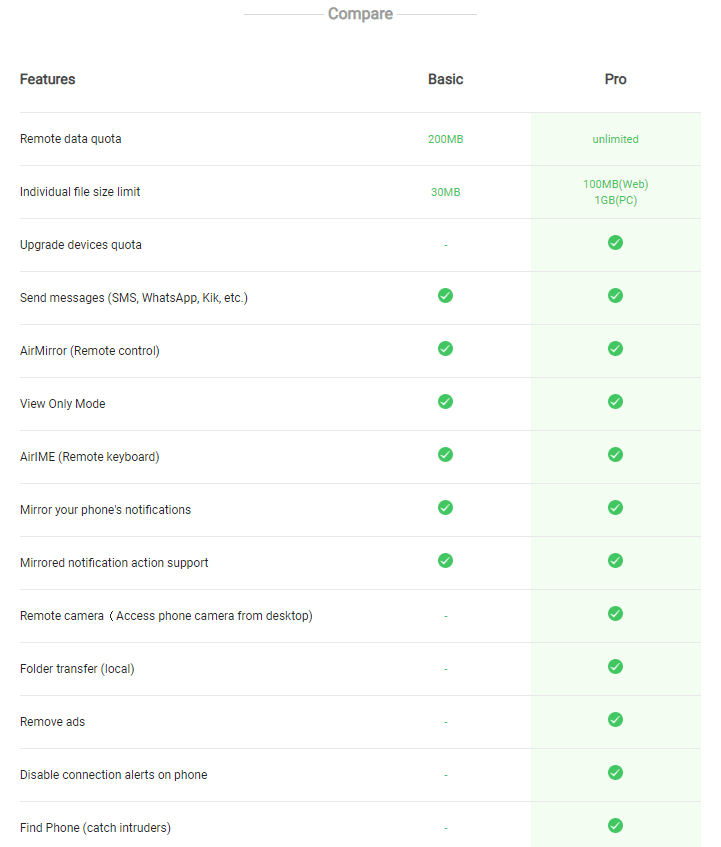
Task: Click Pro checkmark for Find Phone row
Action: click(615, 825)
